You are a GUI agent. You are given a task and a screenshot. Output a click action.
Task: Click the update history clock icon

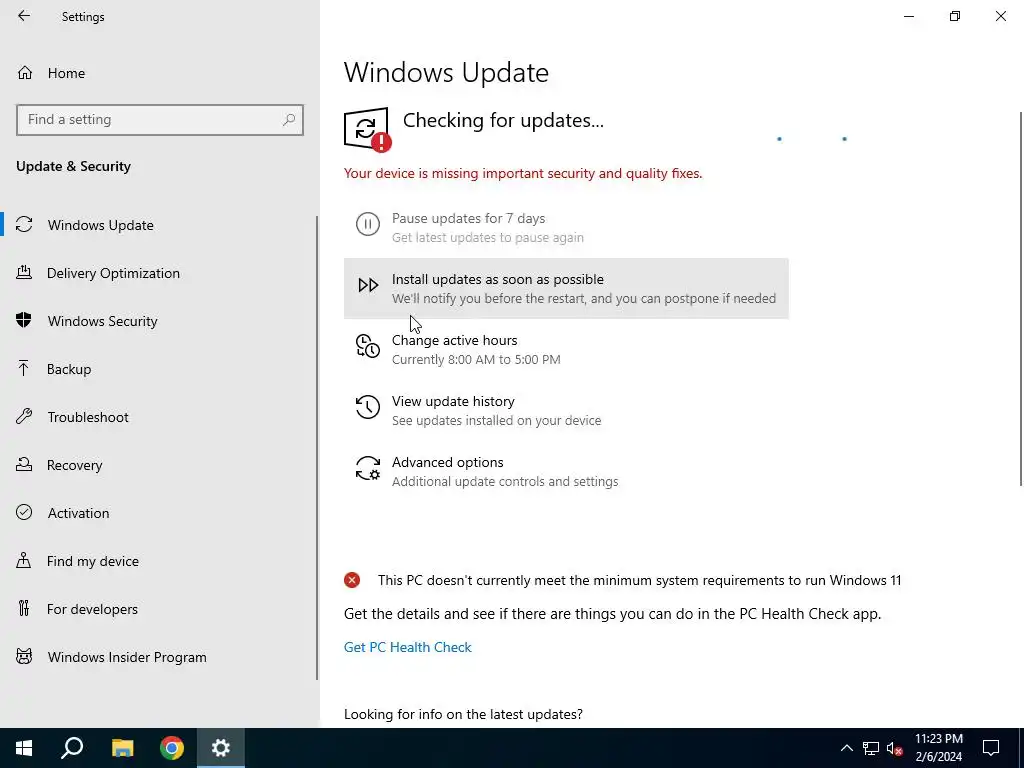[368, 407]
